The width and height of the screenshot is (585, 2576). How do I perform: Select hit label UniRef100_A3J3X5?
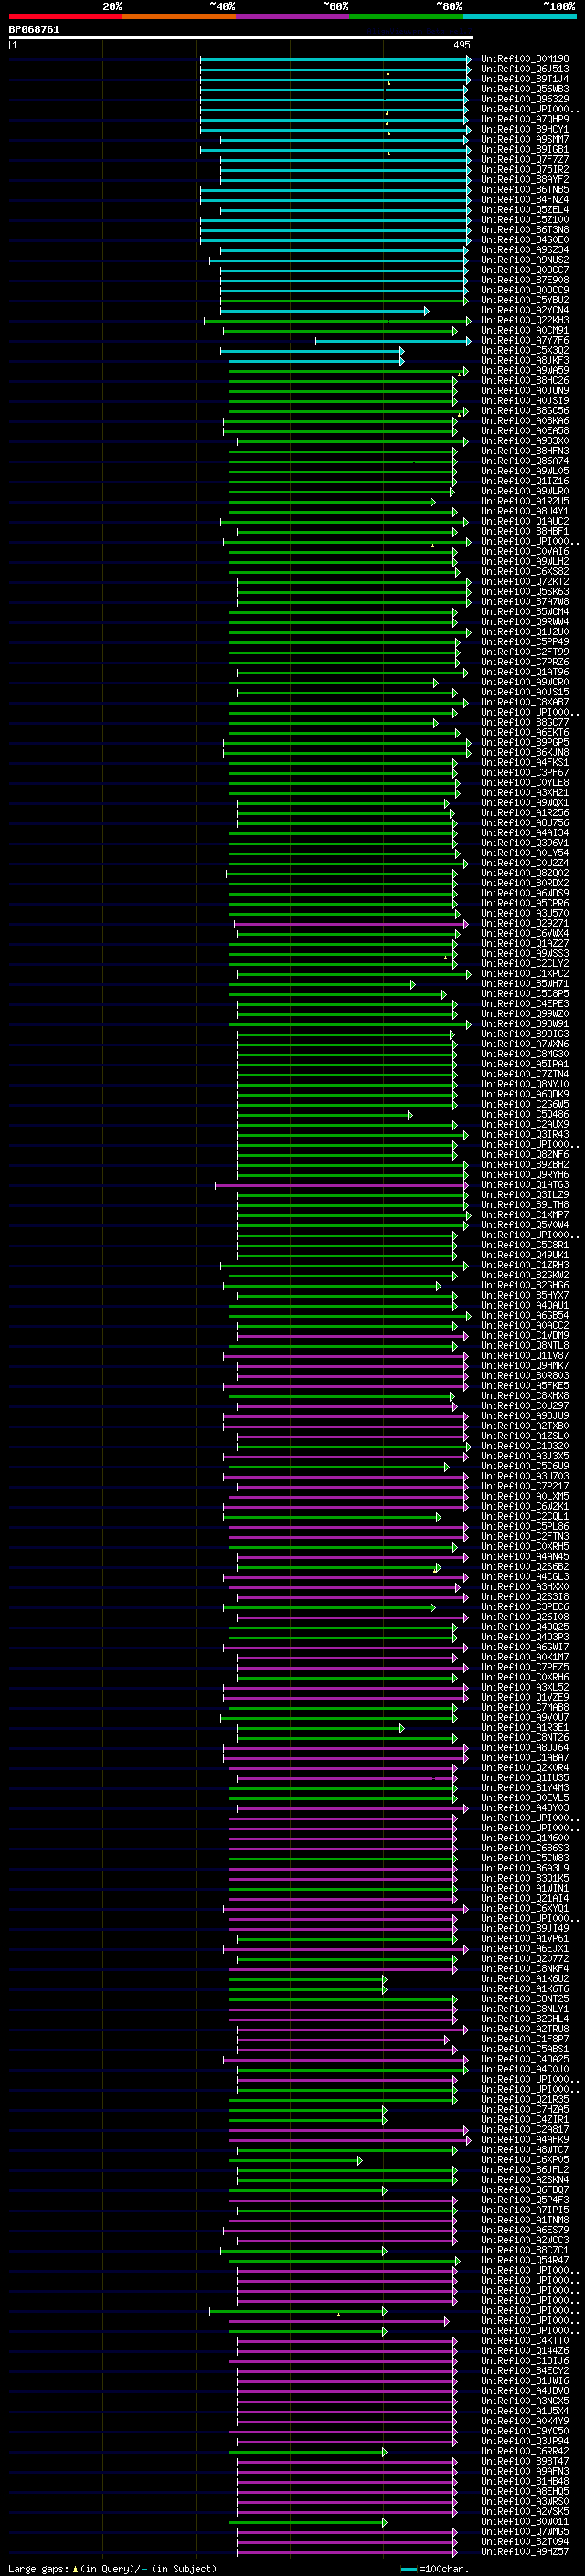[525, 1456]
